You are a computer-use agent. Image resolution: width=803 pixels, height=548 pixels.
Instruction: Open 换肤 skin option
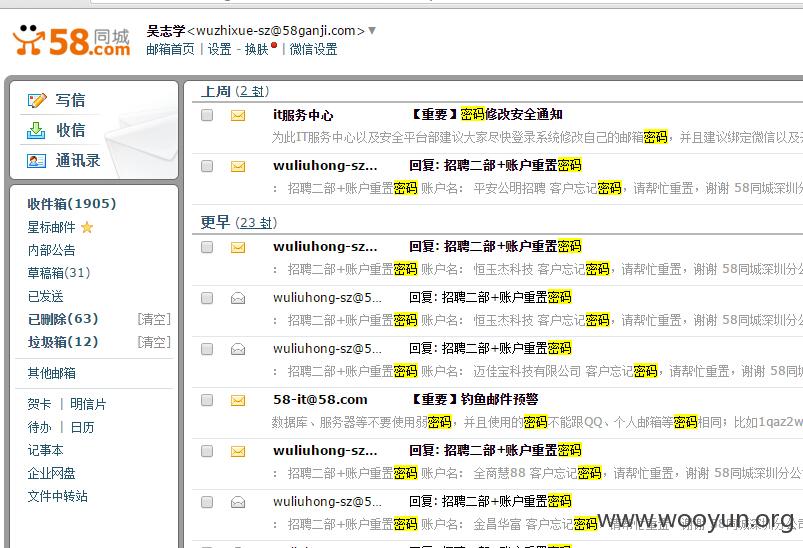[256, 49]
